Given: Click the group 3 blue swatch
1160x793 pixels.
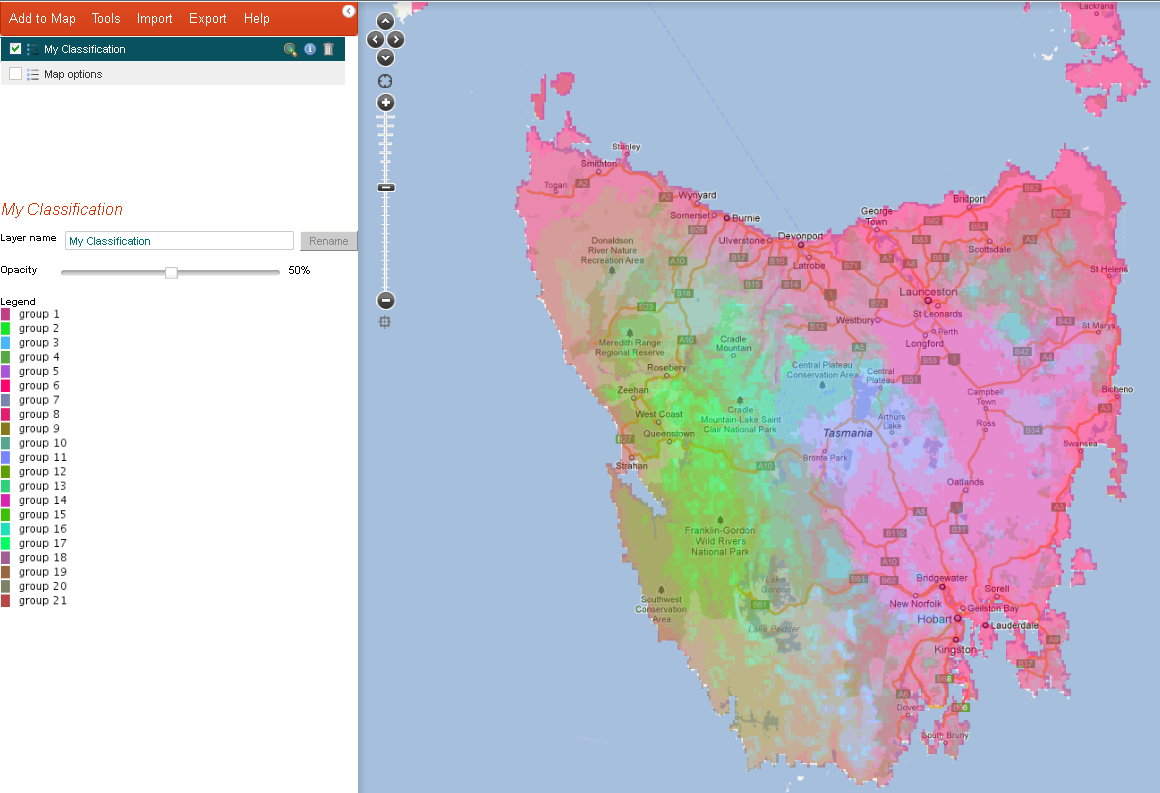Looking at the screenshot, I should pos(5,342).
